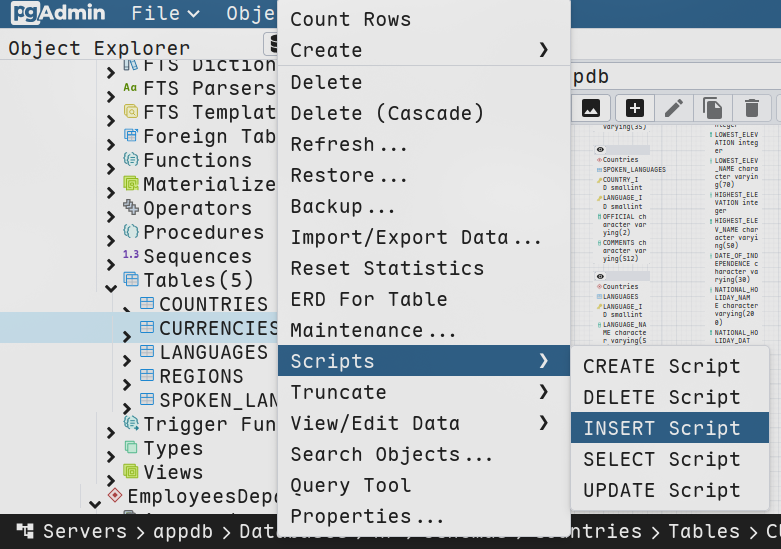Click Properties... in context menu

point(367,516)
